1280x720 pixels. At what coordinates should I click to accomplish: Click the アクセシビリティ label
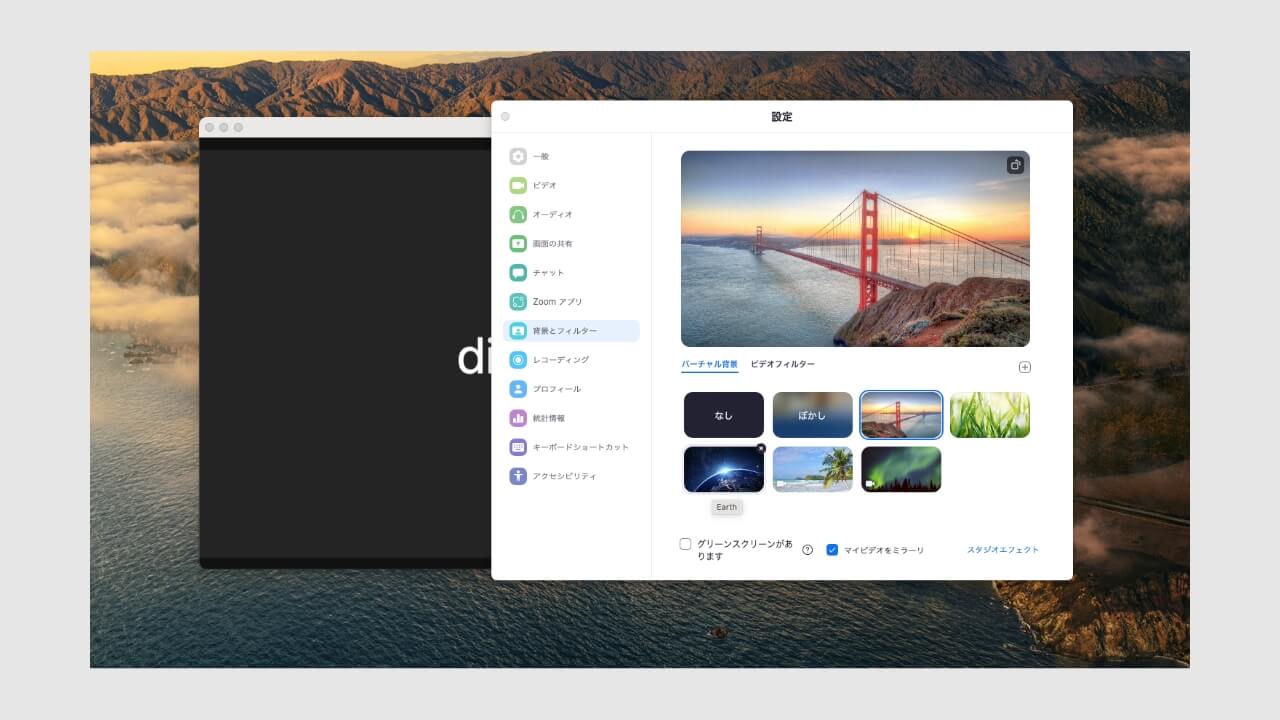coord(565,476)
